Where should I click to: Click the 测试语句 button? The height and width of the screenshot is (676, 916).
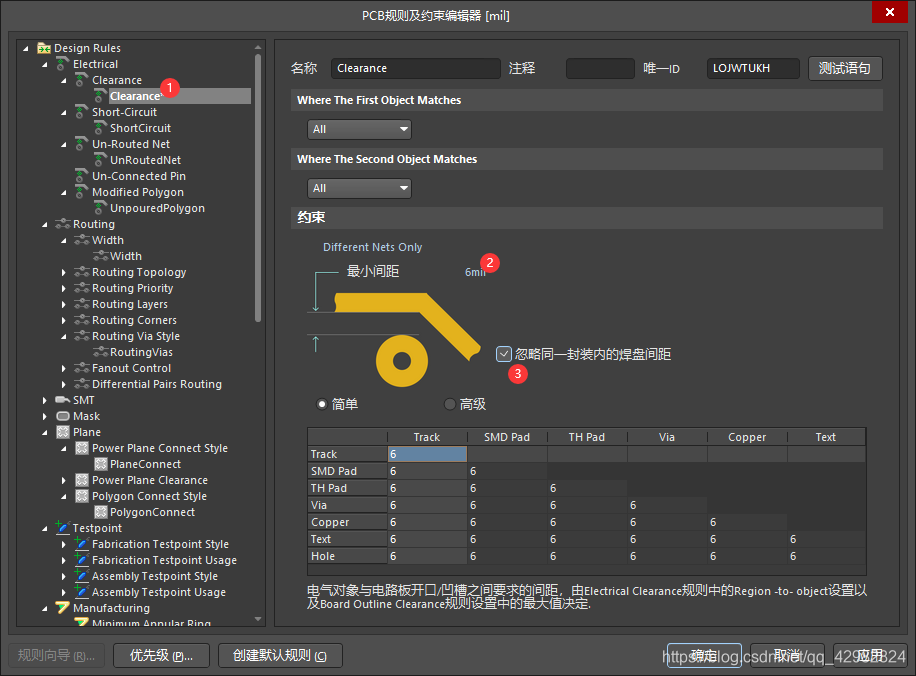point(845,68)
